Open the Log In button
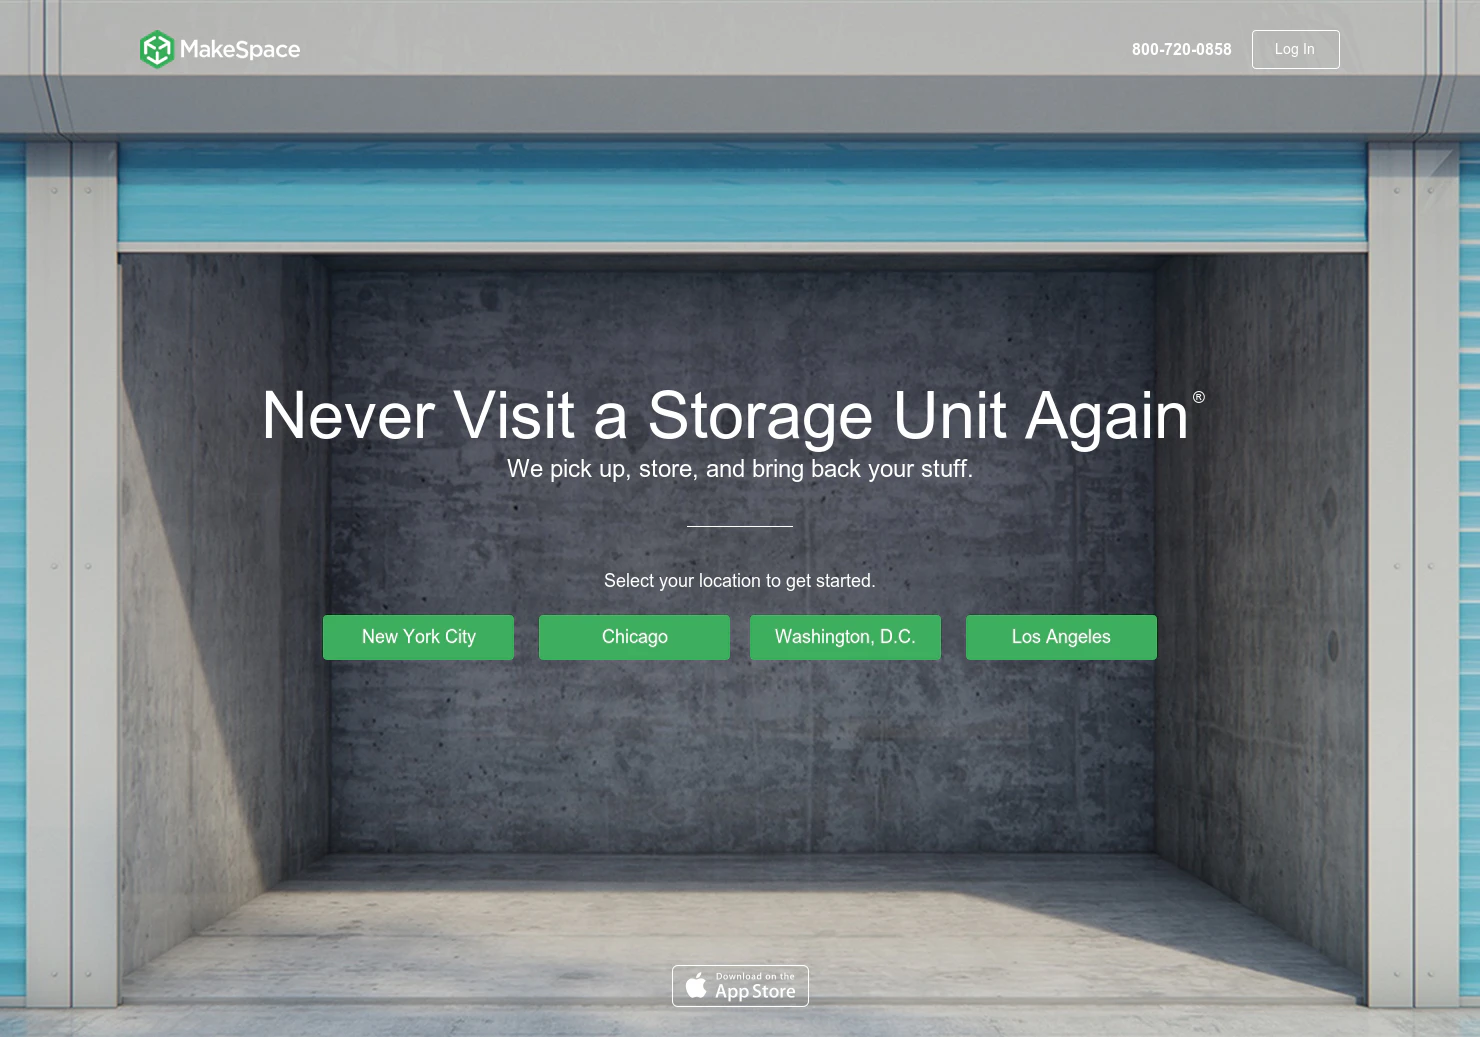The height and width of the screenshot is (1037, 1480). pyautogui.click(x=1295, y=49)
